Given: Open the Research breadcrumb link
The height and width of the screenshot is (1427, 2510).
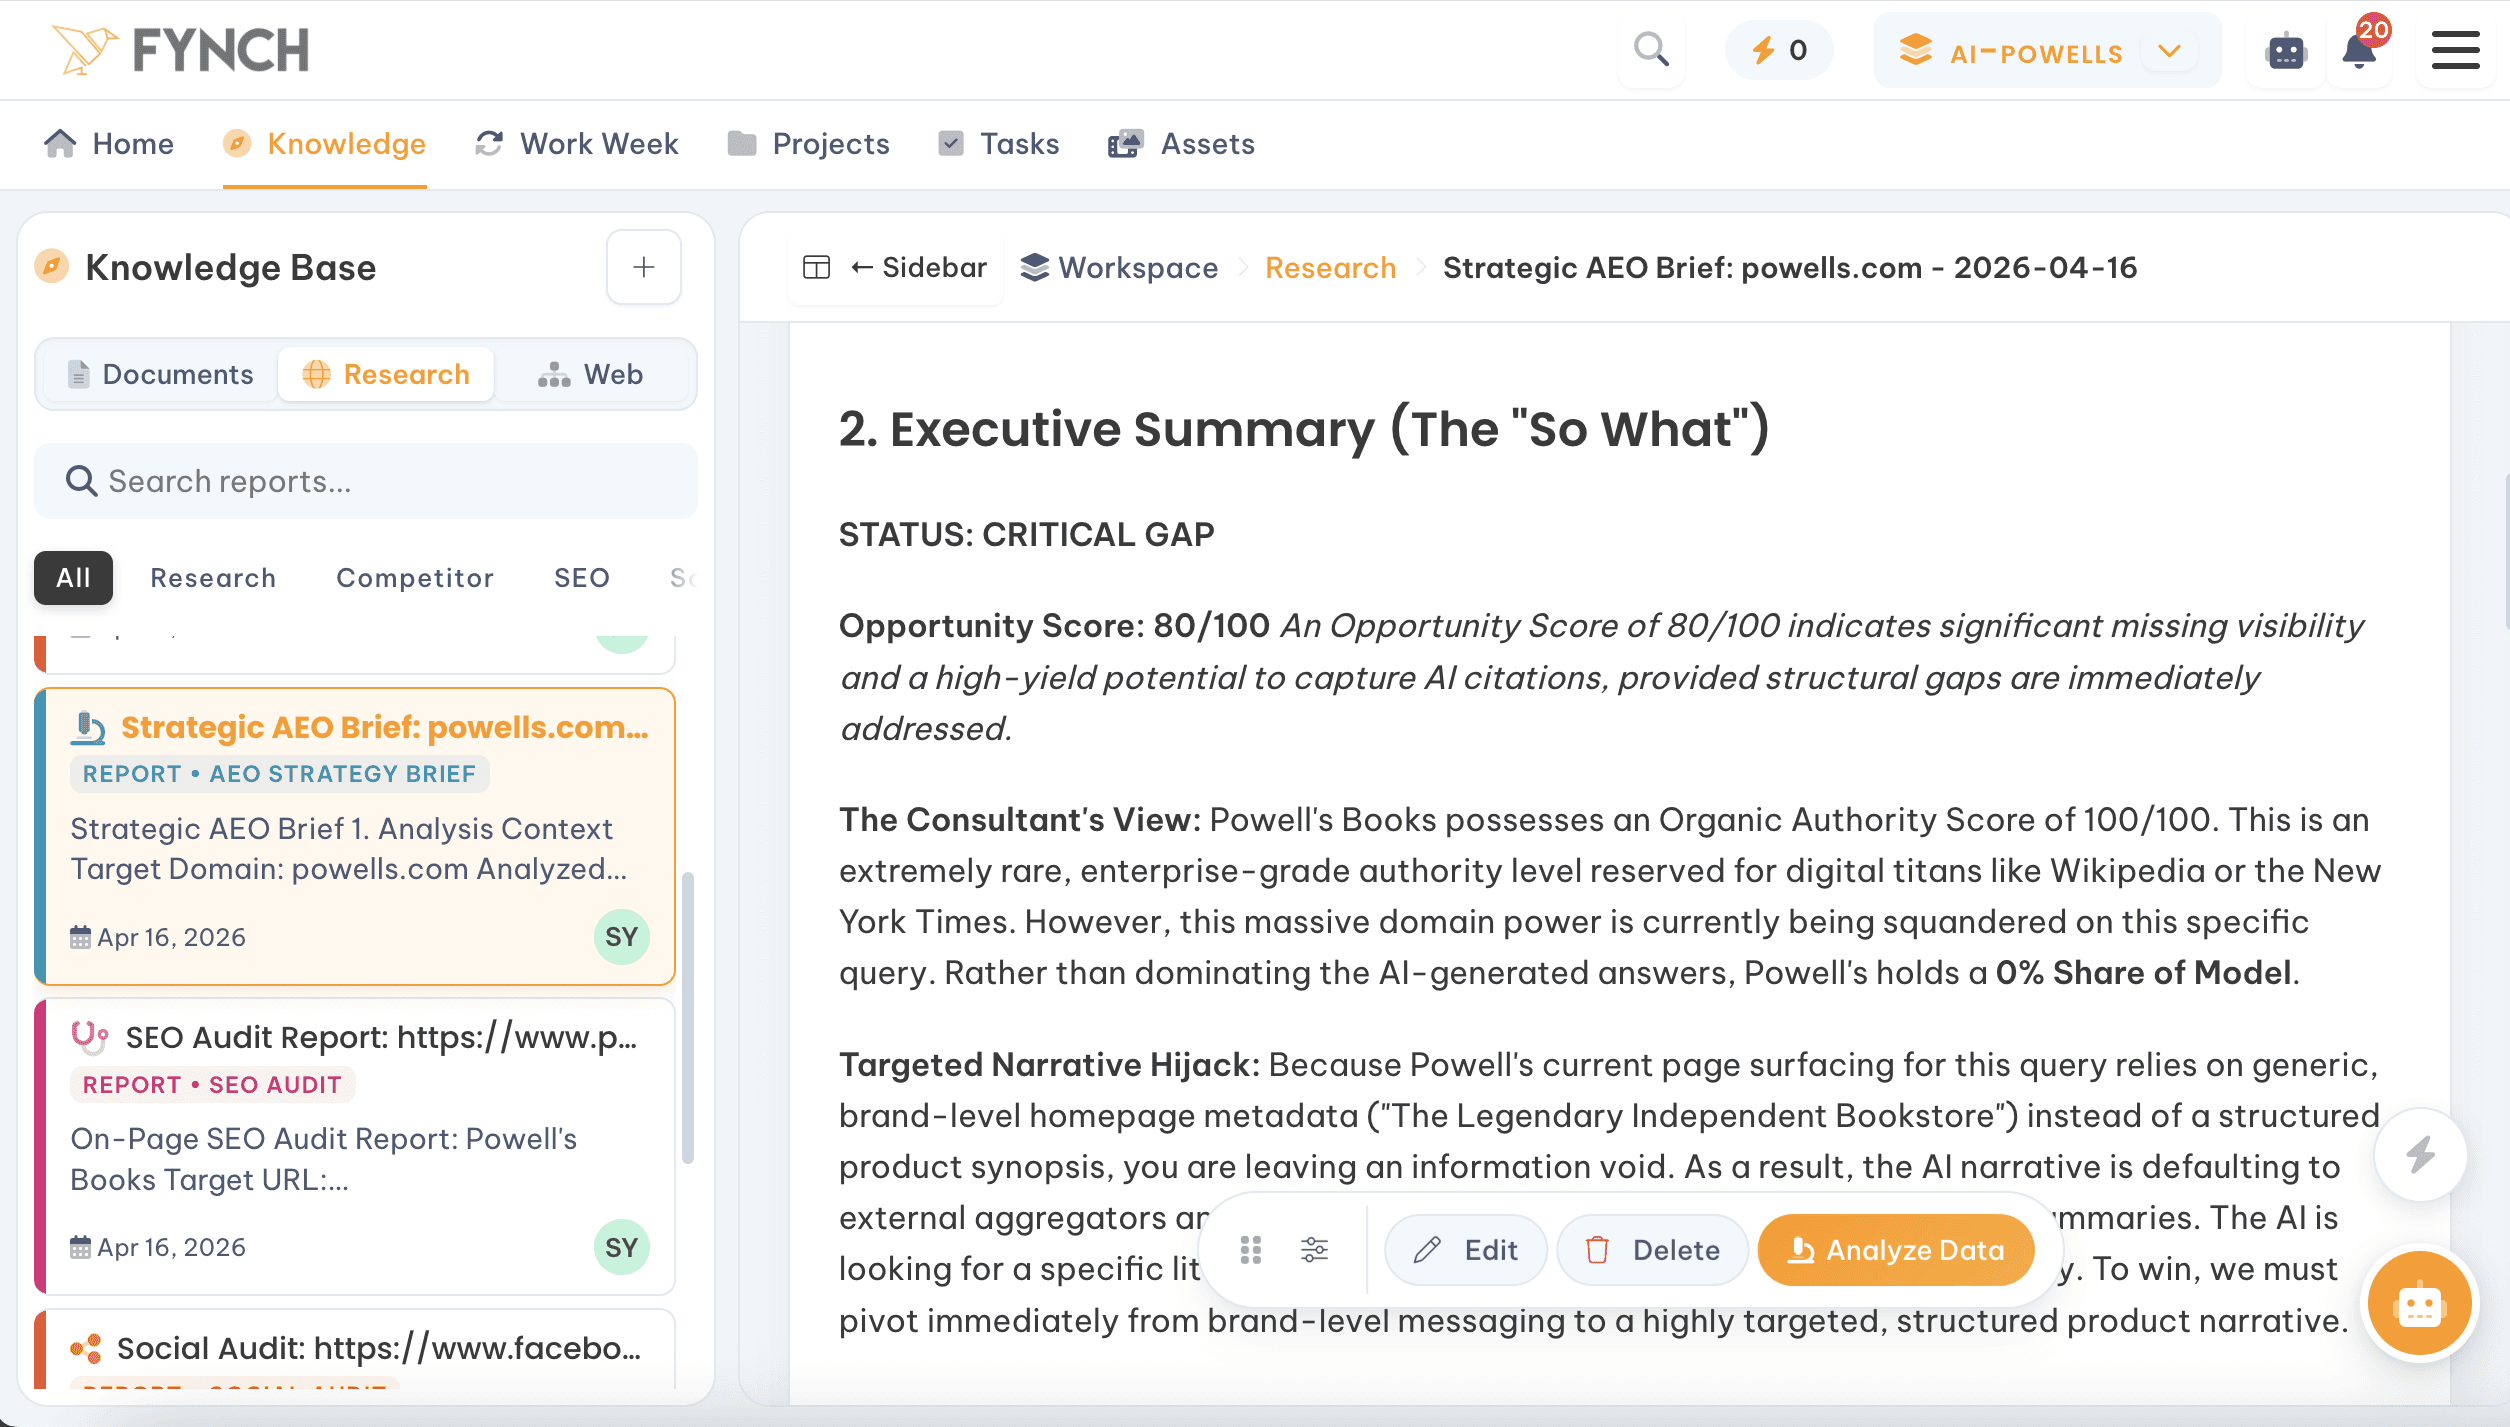Looking at the screenshot, I should click(x=1330, y=267).
